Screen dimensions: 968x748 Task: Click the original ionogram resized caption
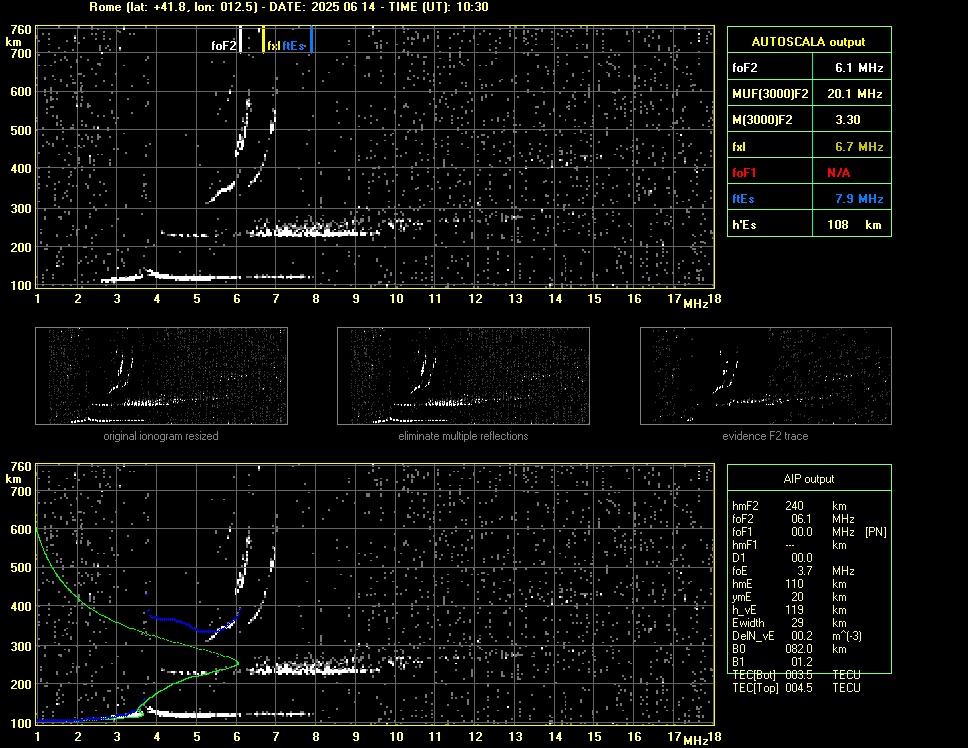161,436
